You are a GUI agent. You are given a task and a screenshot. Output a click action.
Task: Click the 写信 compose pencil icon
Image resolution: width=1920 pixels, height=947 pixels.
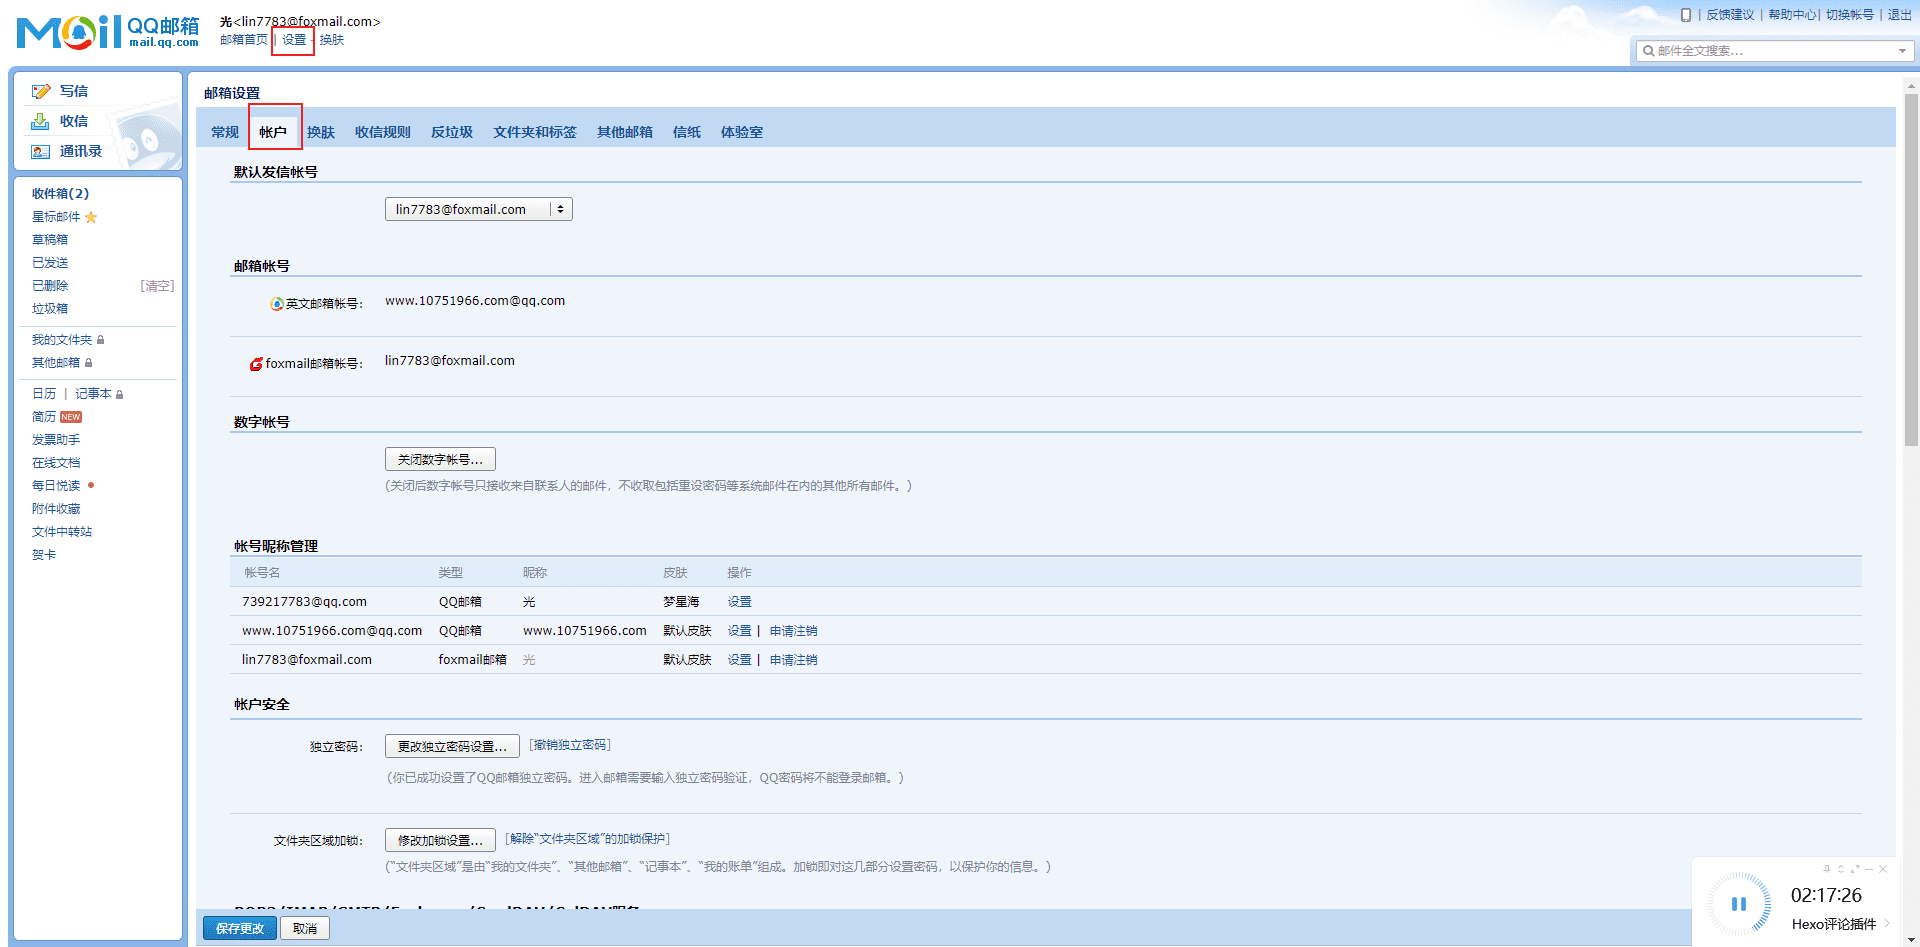[41, 91]
